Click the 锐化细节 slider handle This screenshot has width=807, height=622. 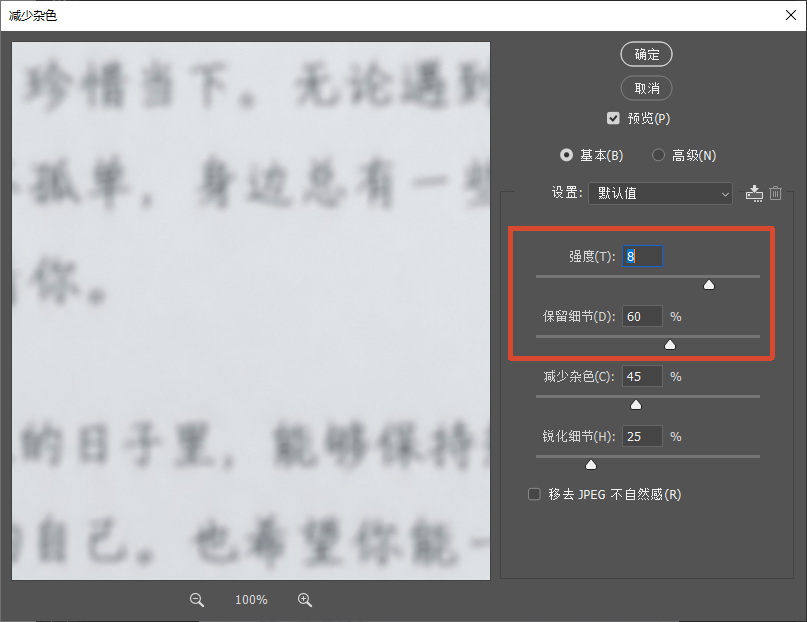coord(591,465)
